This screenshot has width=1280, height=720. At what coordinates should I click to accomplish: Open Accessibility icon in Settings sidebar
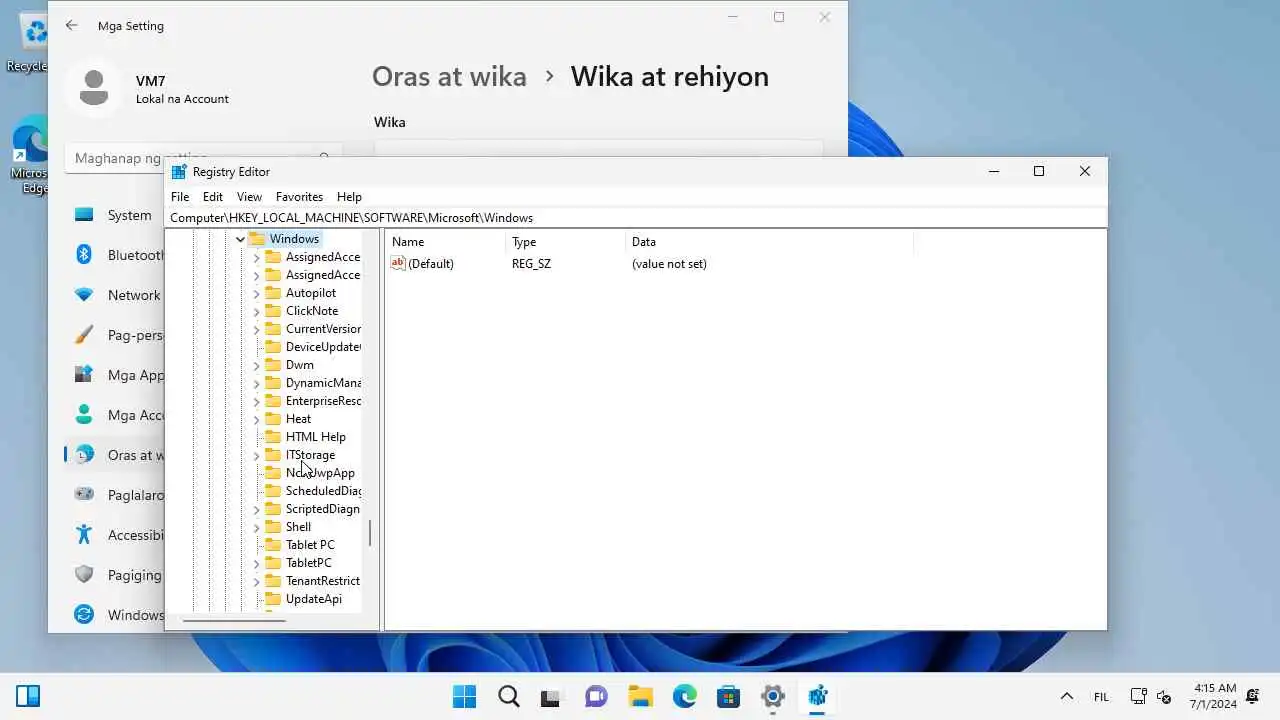(85, 535)
